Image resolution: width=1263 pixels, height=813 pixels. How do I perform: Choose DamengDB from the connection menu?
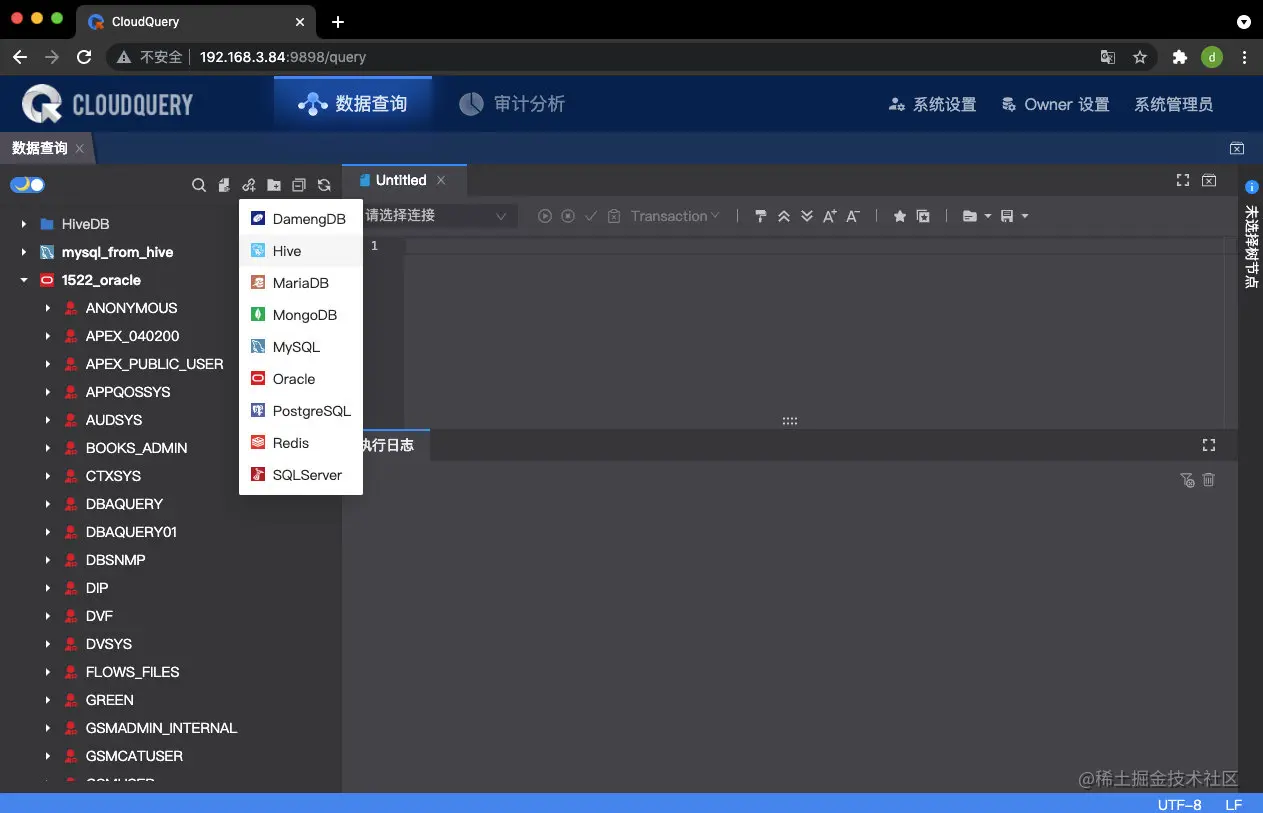[x=301, y=219]
